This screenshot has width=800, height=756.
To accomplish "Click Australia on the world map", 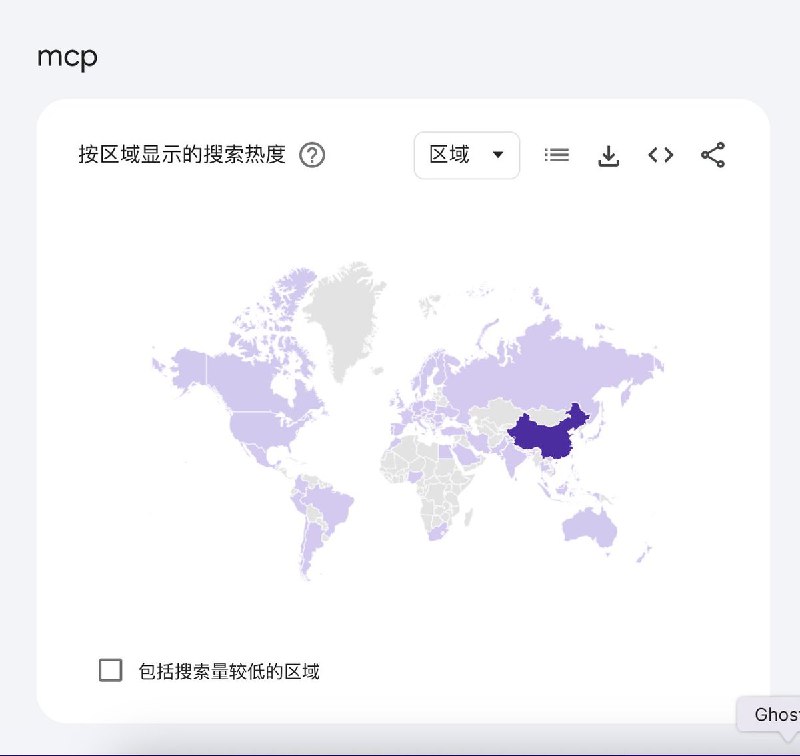I will pyautogui.click(x=590, y=527).
